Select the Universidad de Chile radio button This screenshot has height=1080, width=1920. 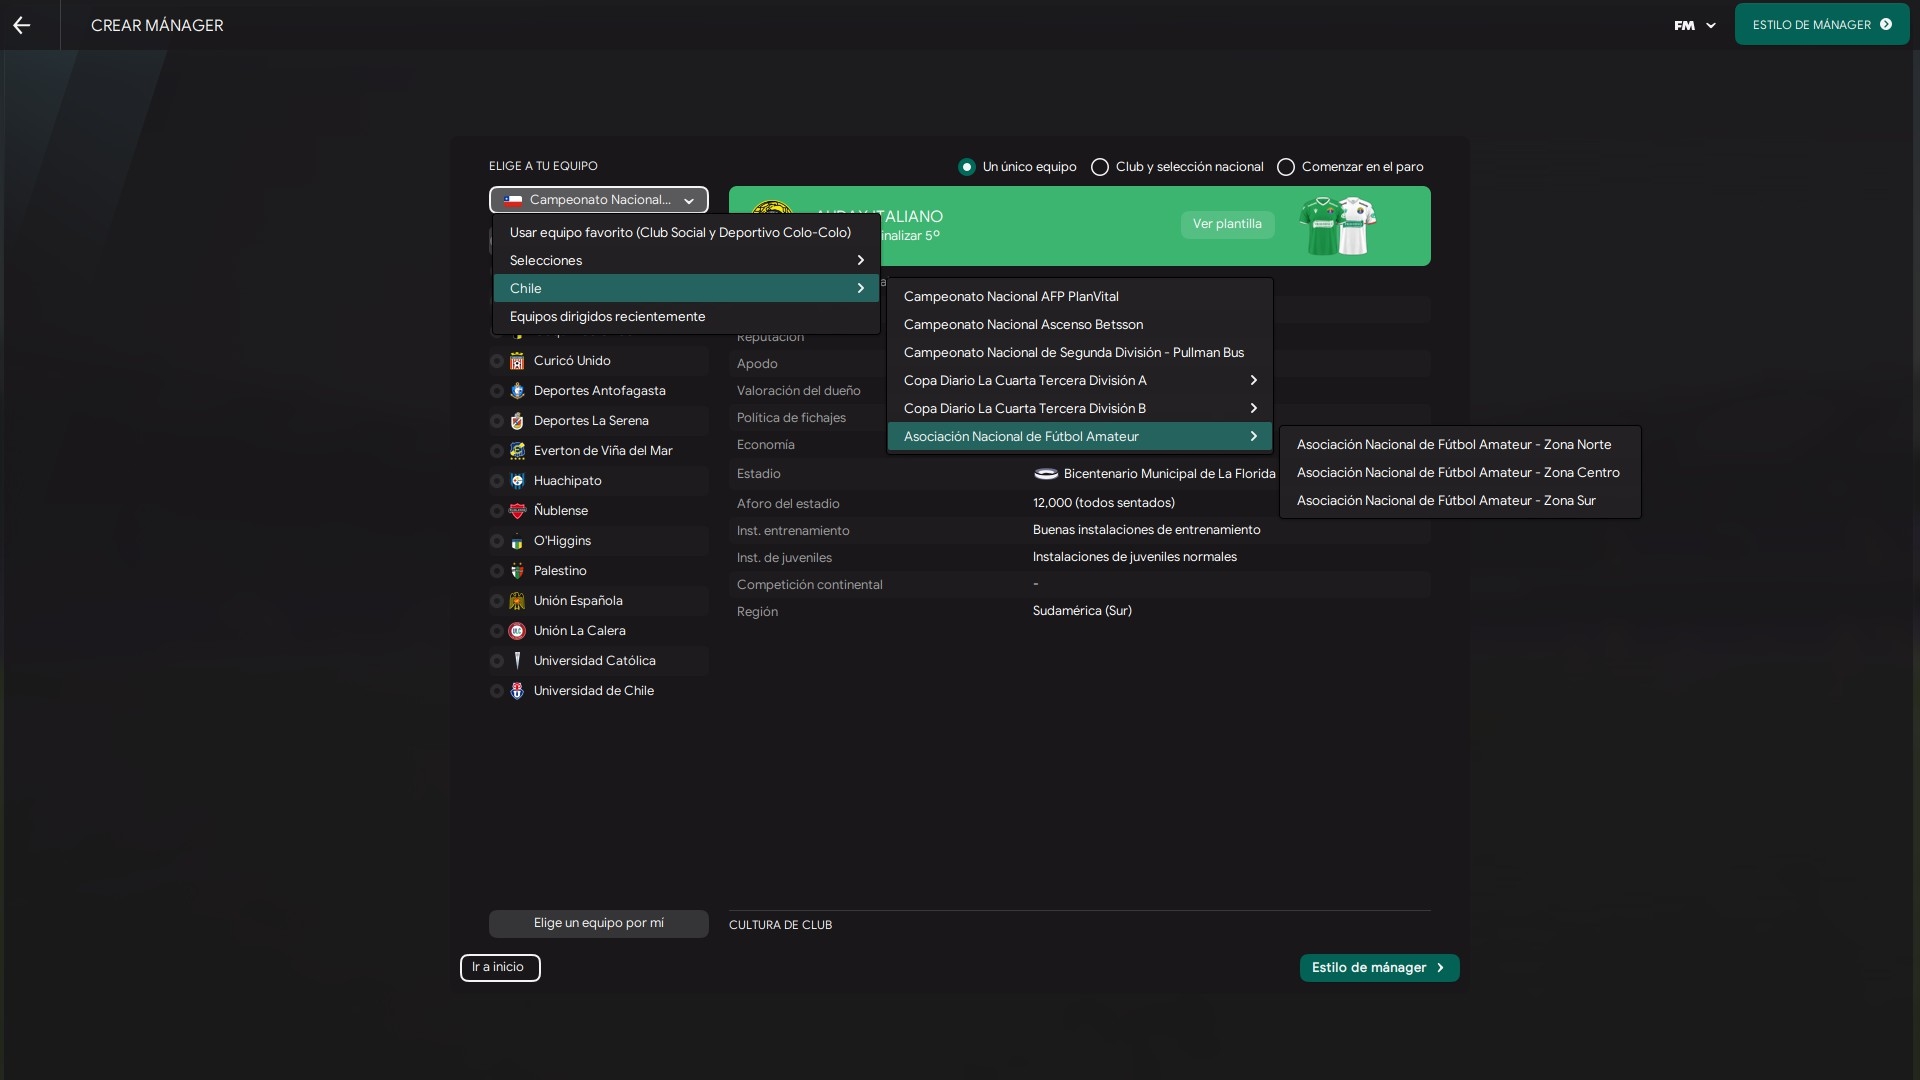coord(497,691)
